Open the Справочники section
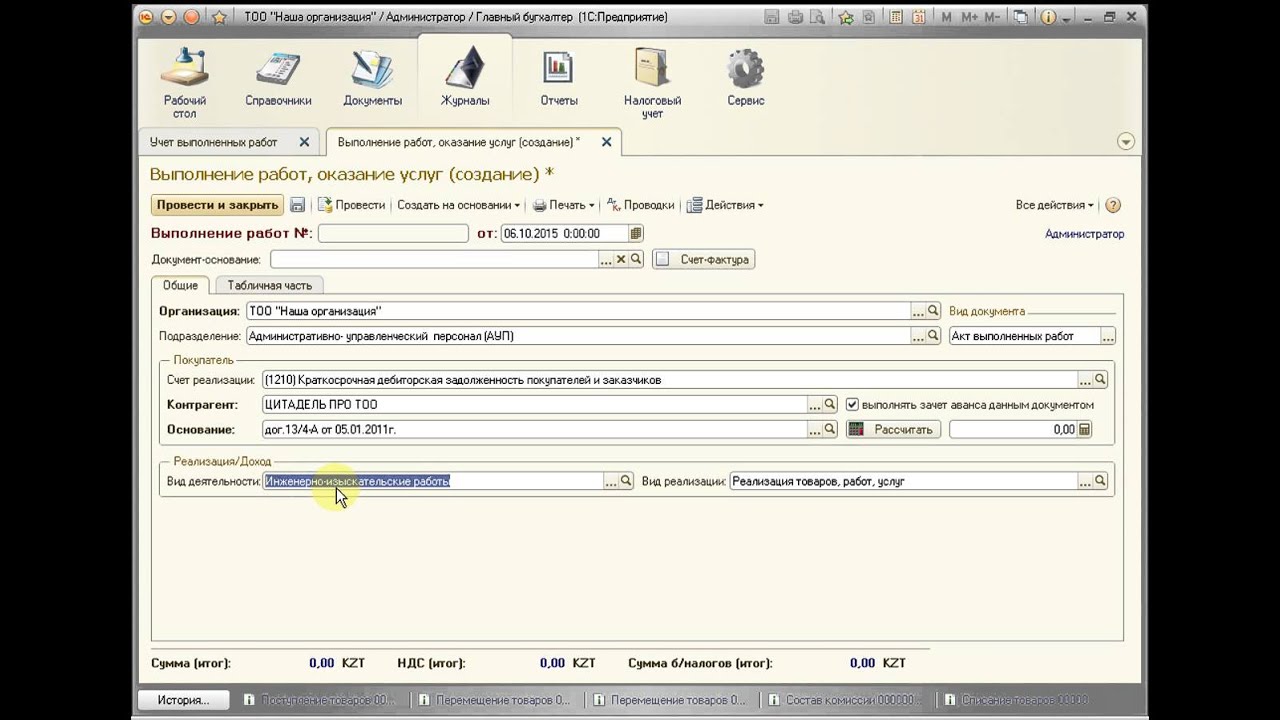Screen dimensions: 1280x720 pyautogui.click(x=278, y=78)
